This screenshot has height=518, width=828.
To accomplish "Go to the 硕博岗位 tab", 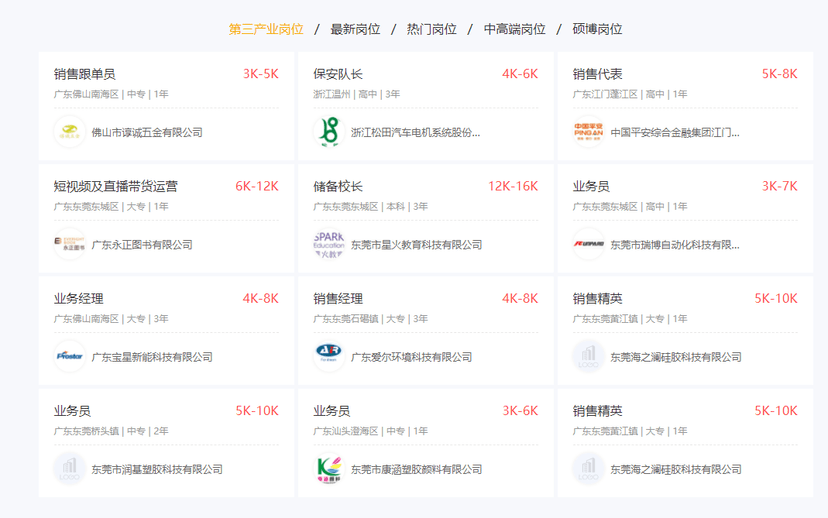I will pyautogui.click(x=597, y=29).
